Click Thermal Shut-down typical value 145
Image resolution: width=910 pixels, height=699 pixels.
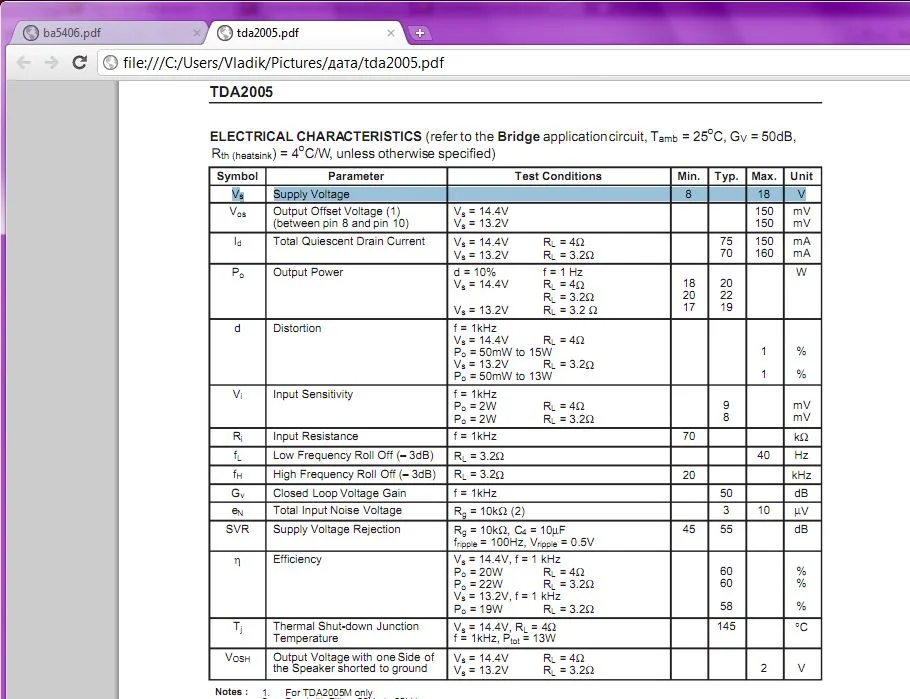pos(726,626)
